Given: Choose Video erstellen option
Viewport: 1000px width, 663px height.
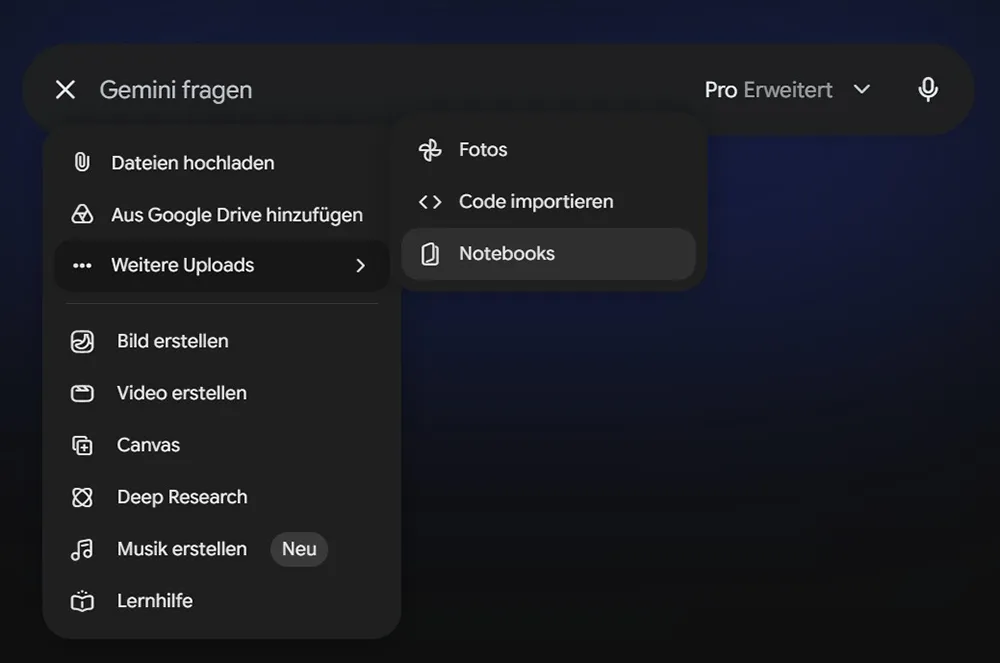Looking at the screenshot, I should (222, 393).
